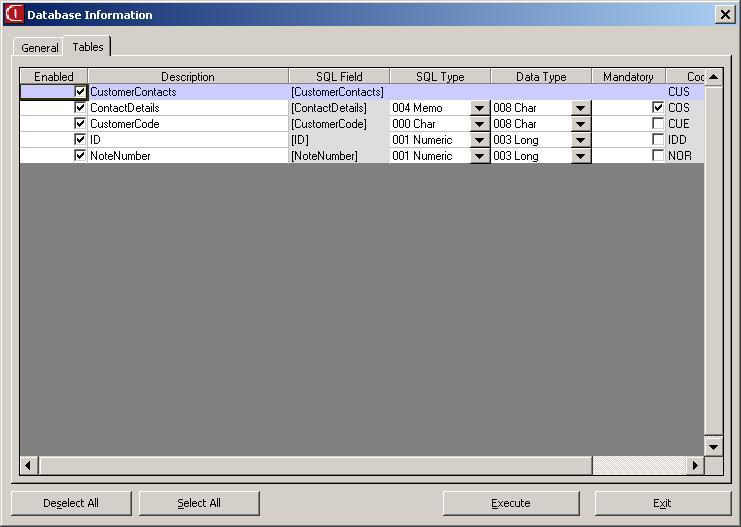Viewport: 741px width, 527px height.
Task: Click vertical scrollbar up arrow
Action: coord(714,77)
